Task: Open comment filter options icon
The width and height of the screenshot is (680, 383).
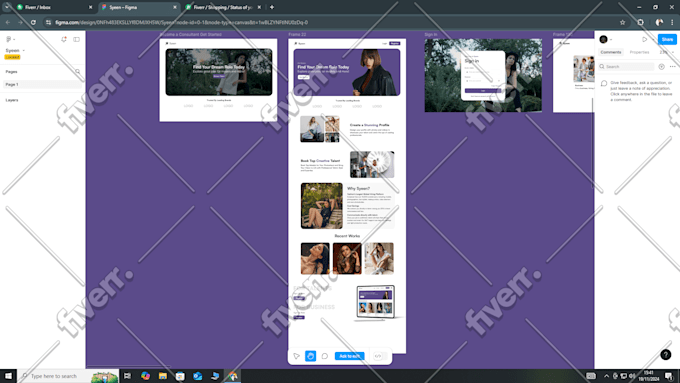Action: 661,66
